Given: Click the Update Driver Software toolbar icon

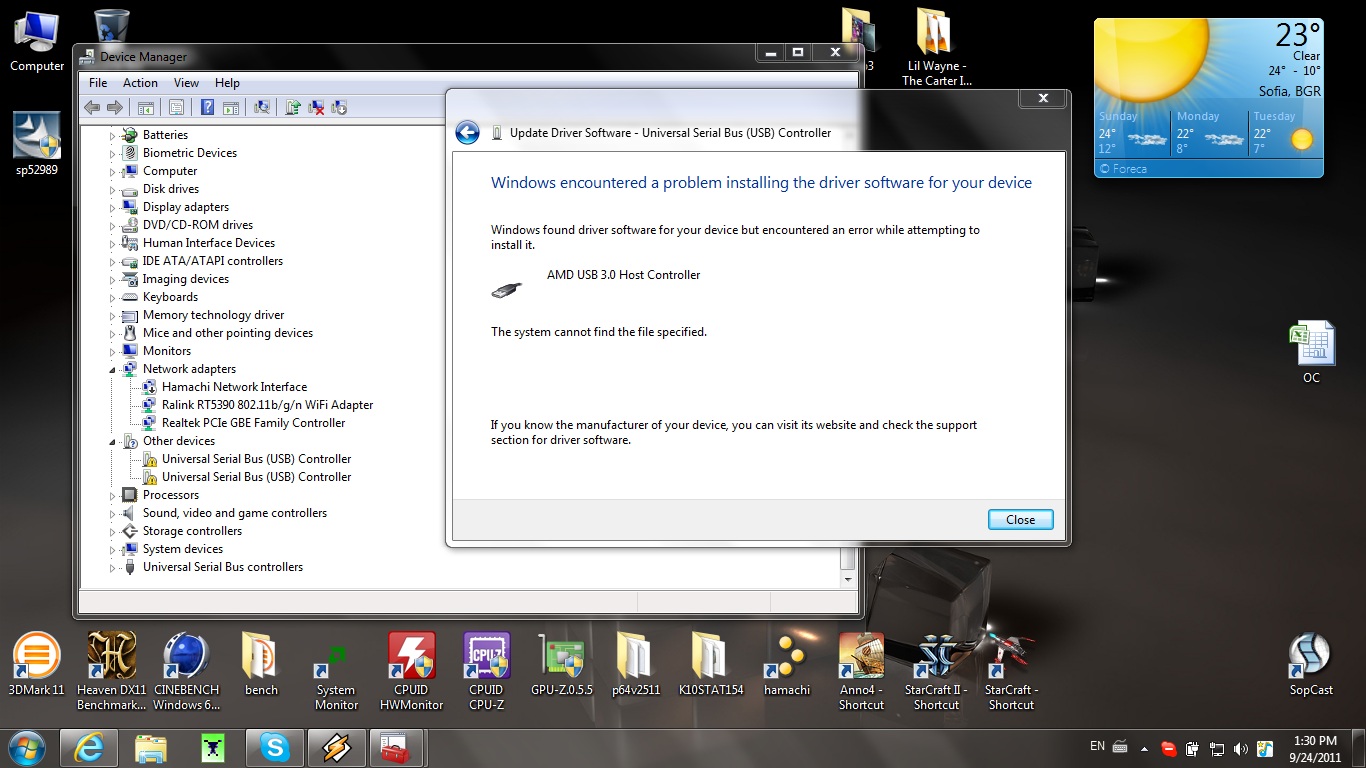Looking at the screenshot, I should 293,107.
